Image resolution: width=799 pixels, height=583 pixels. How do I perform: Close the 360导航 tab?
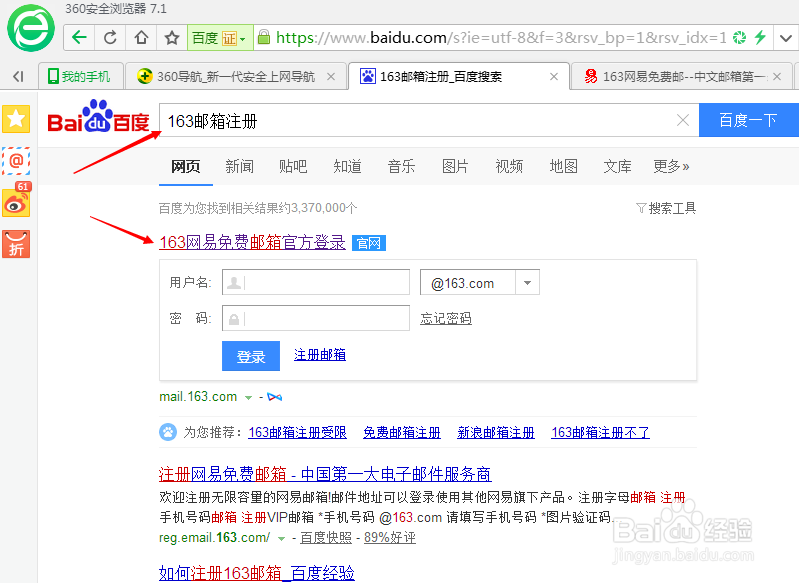coord(331,76)
